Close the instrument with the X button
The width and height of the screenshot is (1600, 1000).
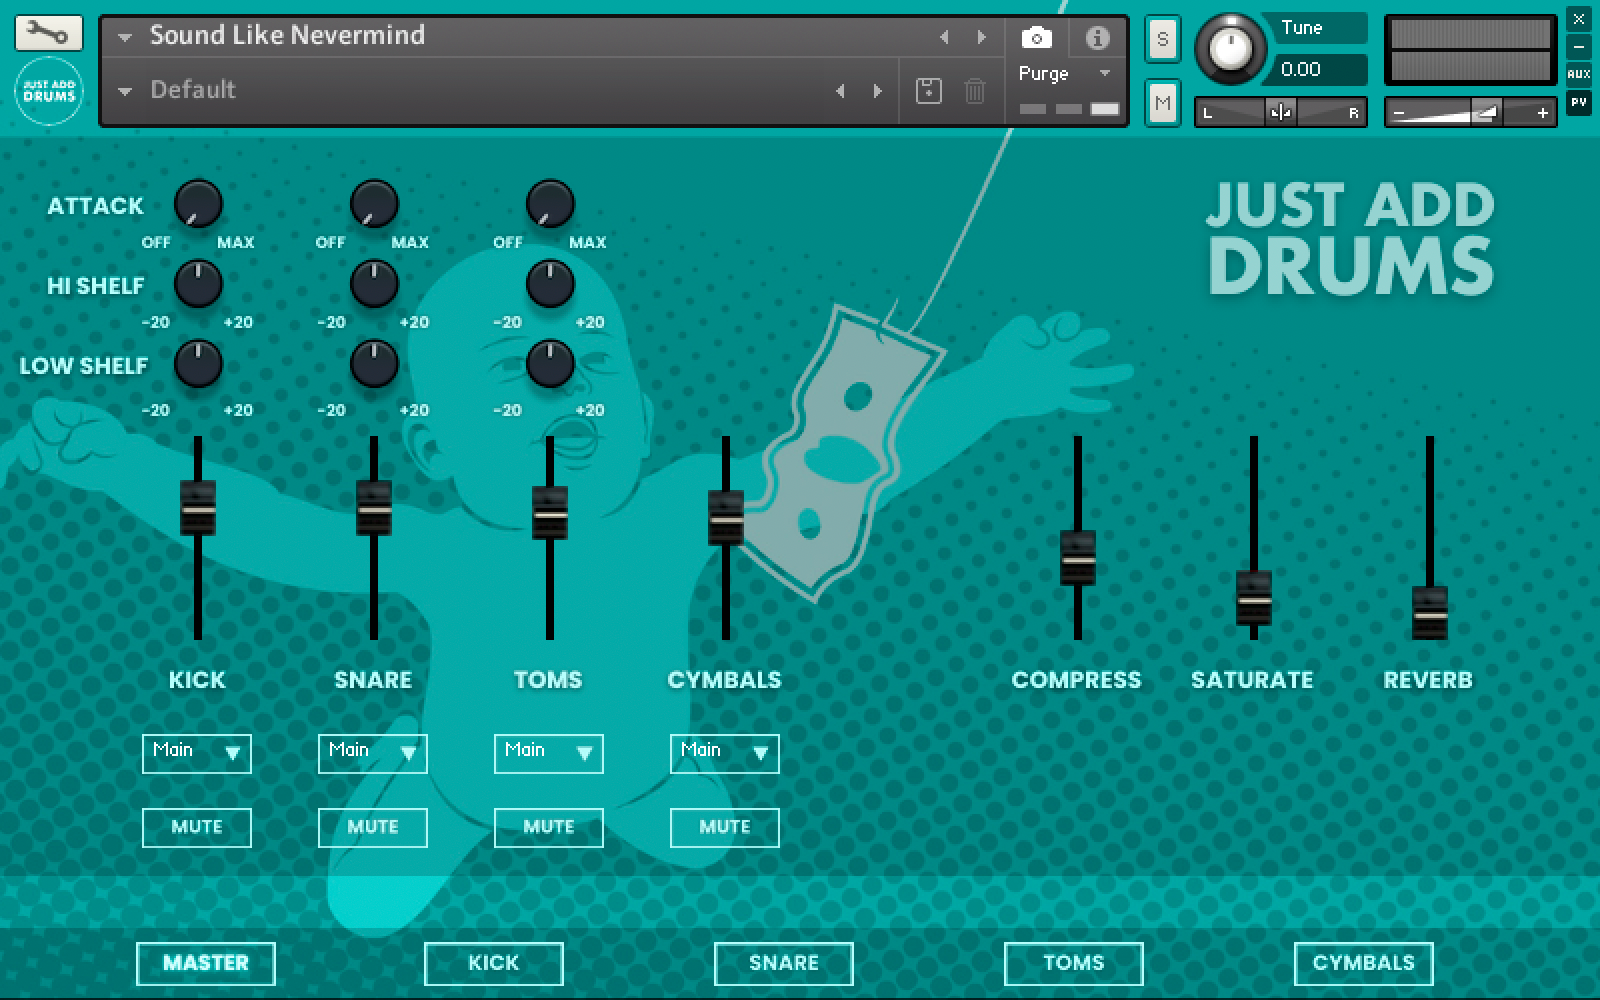click(x=1579, y=19)
